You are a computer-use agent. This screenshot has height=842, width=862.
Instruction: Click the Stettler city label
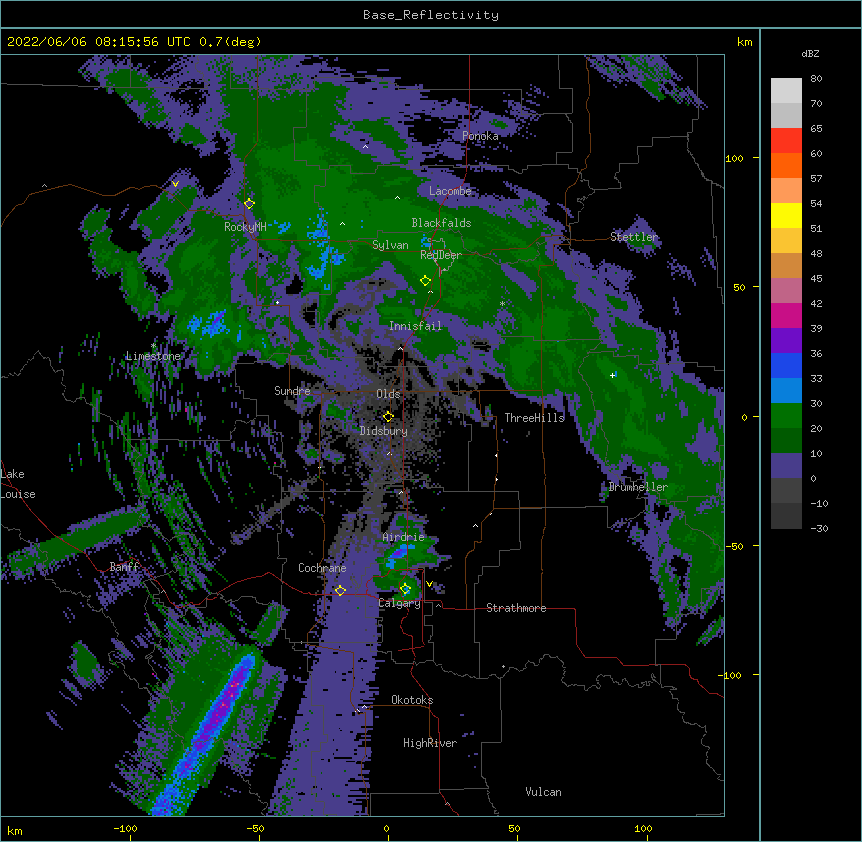[x=634, y=237]
